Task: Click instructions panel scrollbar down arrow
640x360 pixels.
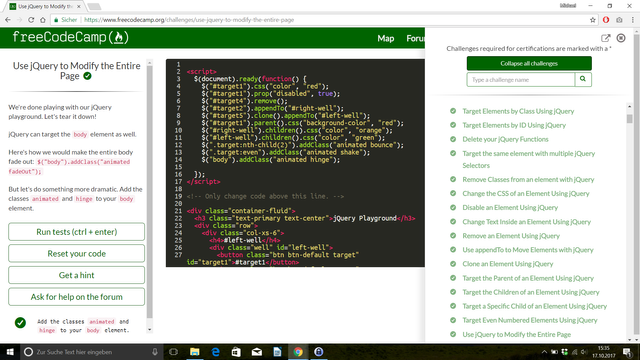Action: tap(149, 329)
